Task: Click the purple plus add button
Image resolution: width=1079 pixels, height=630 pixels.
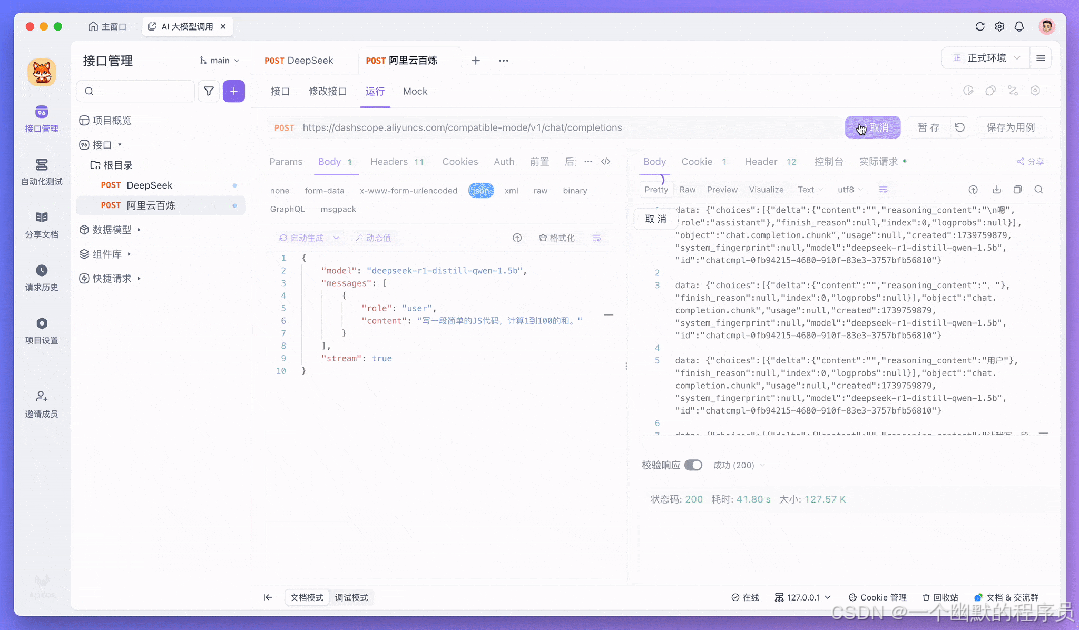Action: tap(234, 91)
